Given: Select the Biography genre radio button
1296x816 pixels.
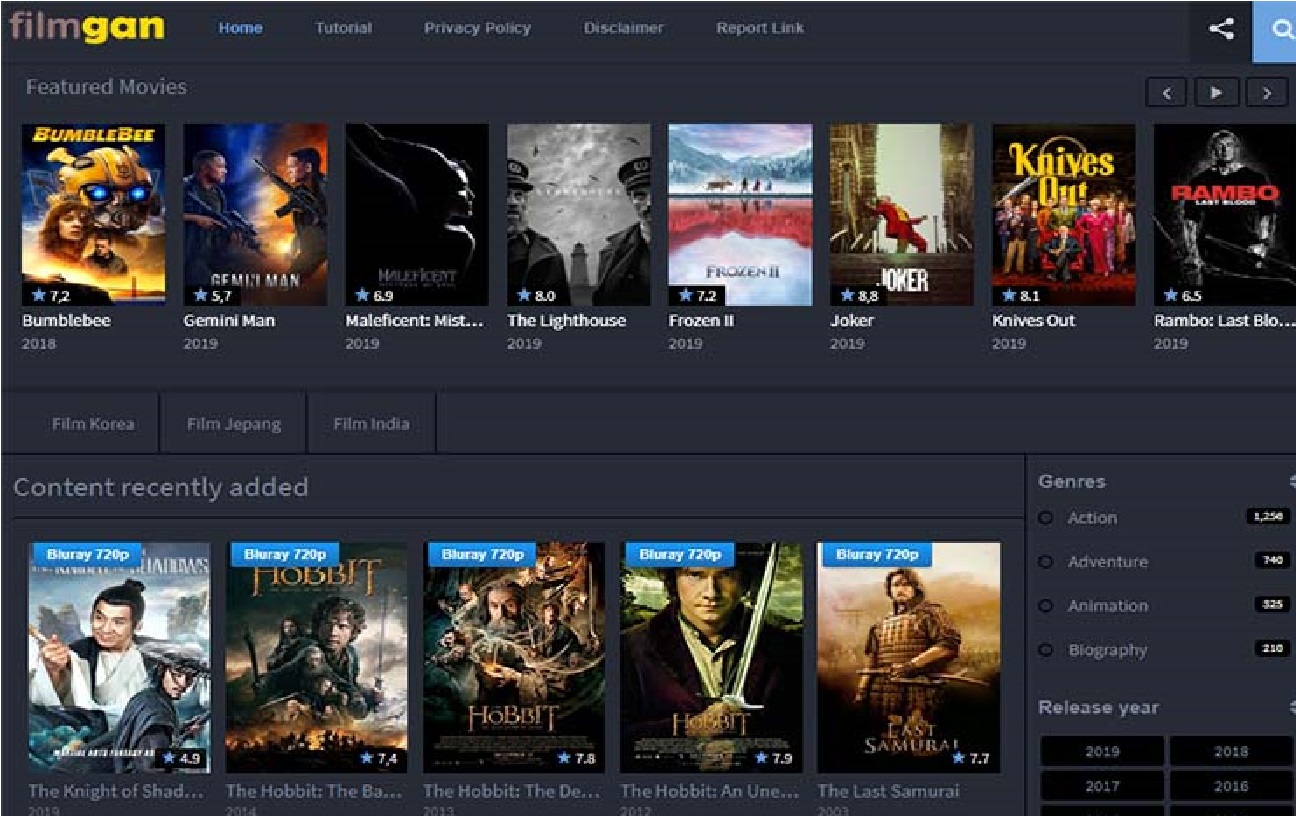Looking at the screenshot, I should [x=1046, y=650].
